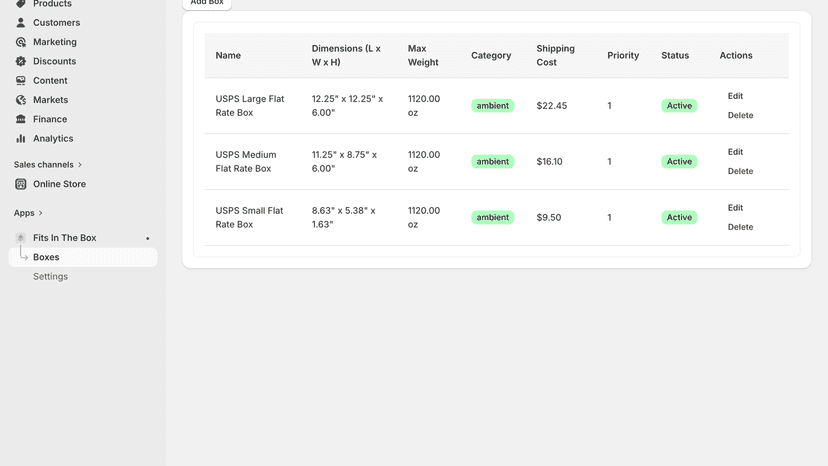828x466 pixels.
Task: Click the Marketing target icon
Action: pyautogui.click(x=21, y=42)
